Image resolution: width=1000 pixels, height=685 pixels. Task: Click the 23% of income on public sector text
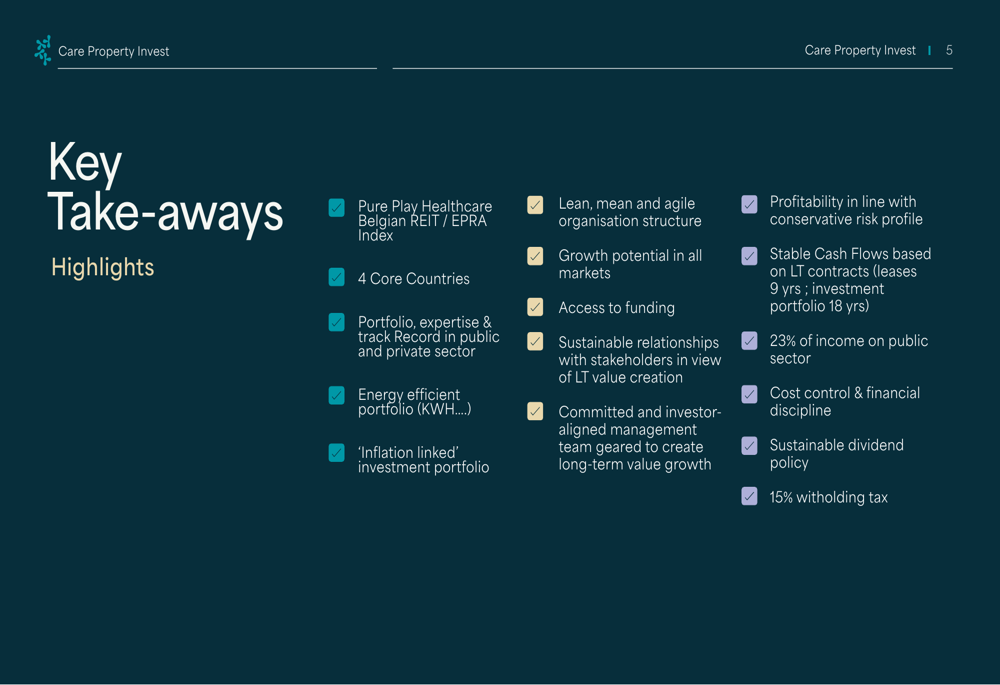point(848,349)
